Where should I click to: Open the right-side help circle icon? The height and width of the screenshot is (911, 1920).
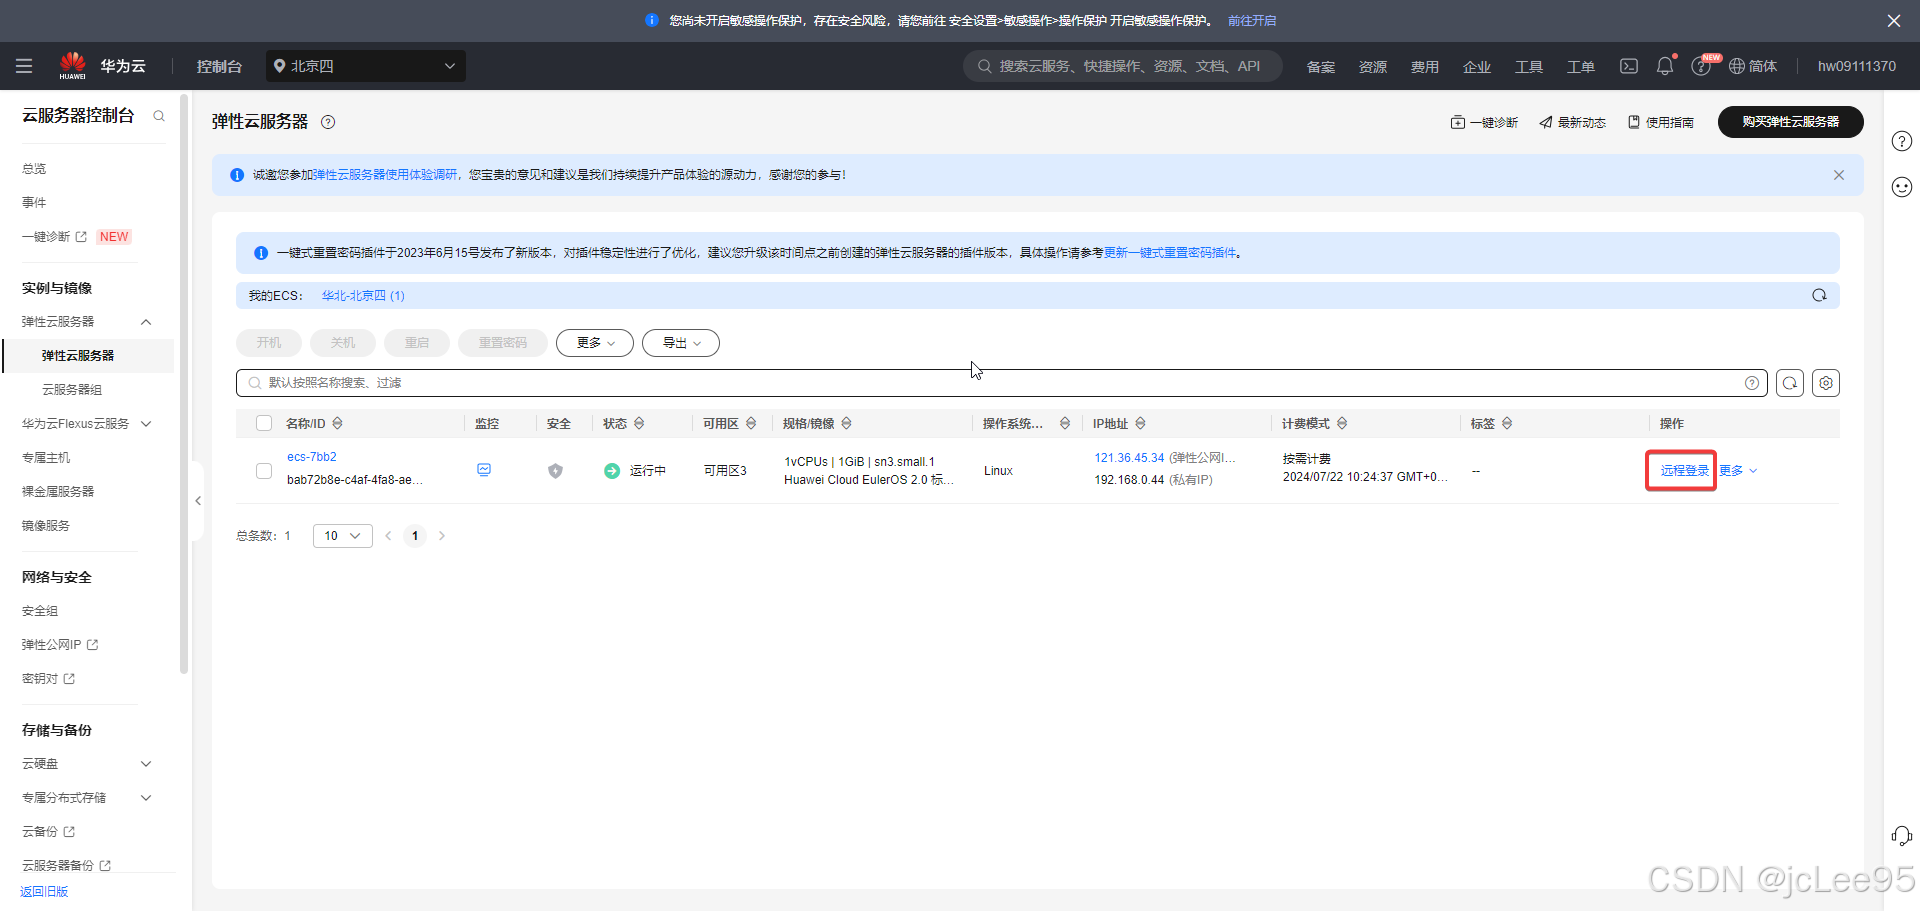point(1902,141)
